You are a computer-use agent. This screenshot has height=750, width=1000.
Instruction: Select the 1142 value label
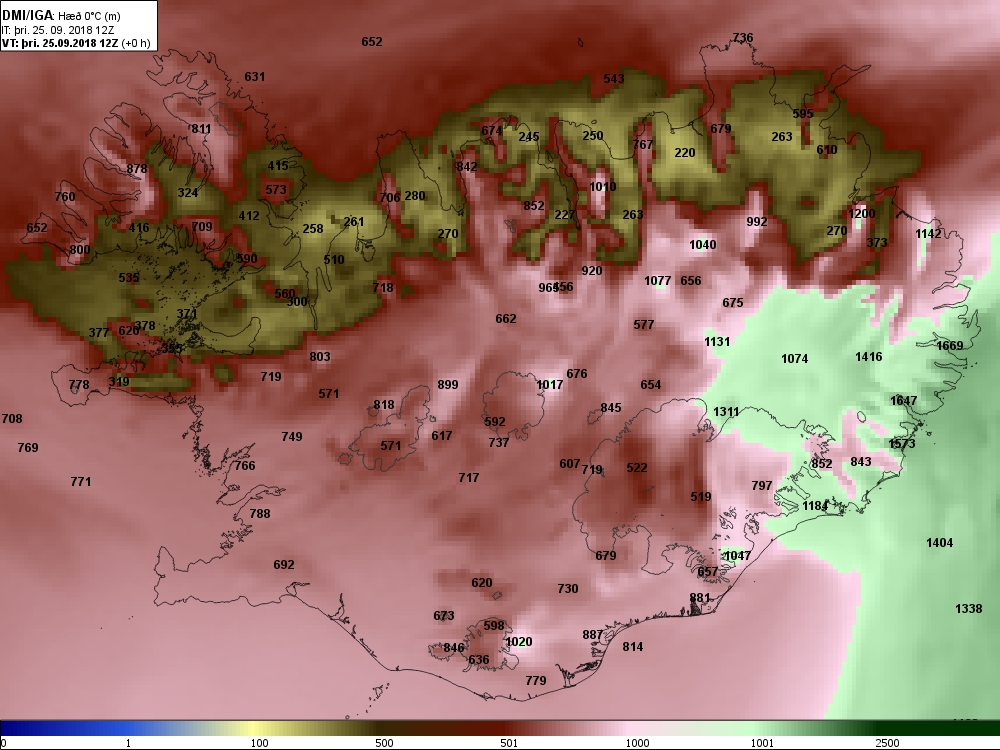pyautogui.click(x=928, y=233)
